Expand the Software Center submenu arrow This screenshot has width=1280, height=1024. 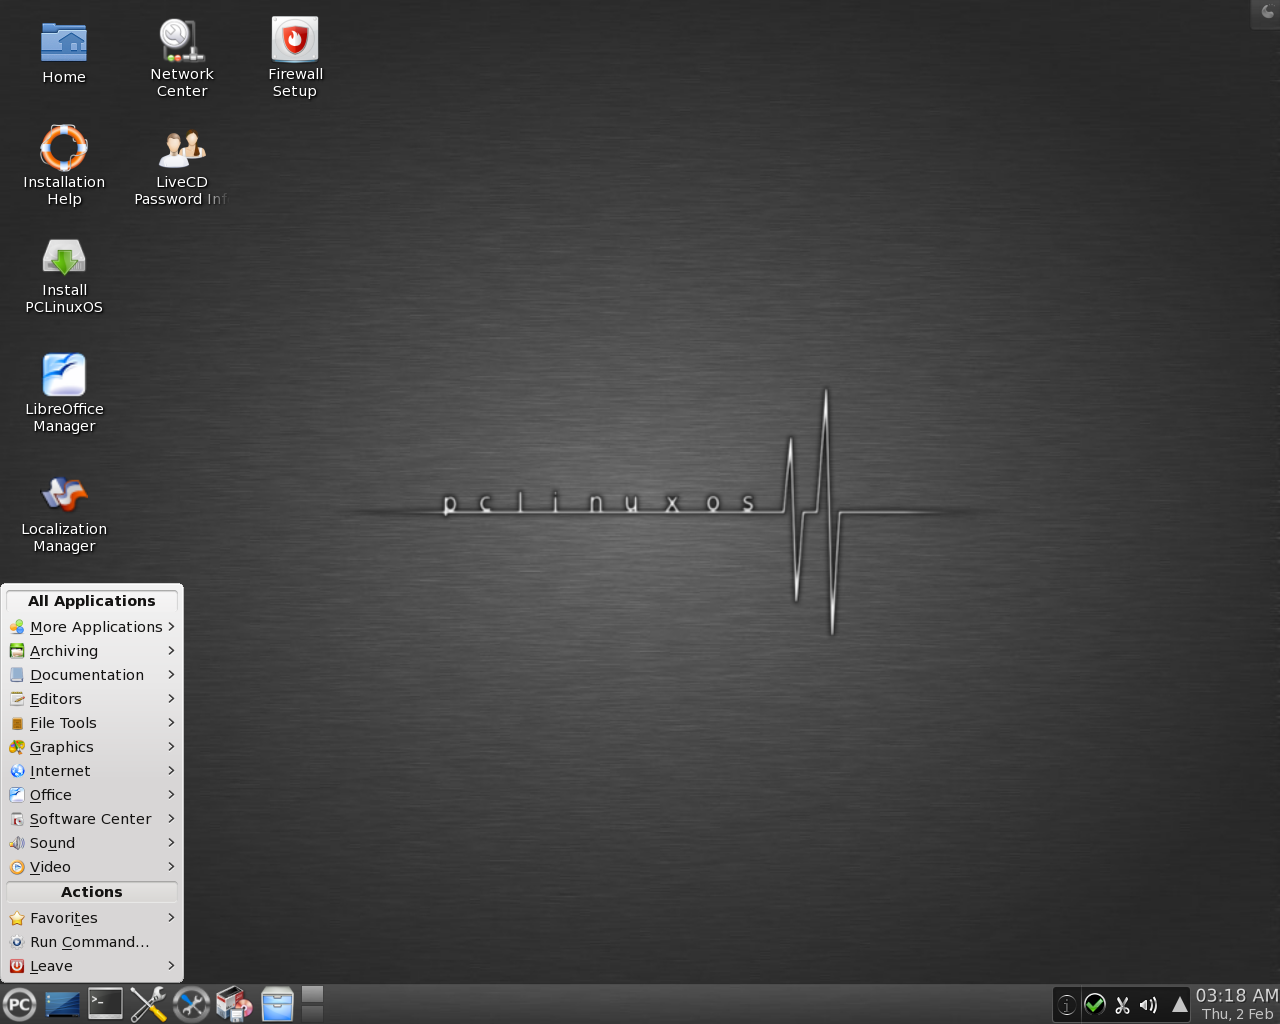coord(171,819)
